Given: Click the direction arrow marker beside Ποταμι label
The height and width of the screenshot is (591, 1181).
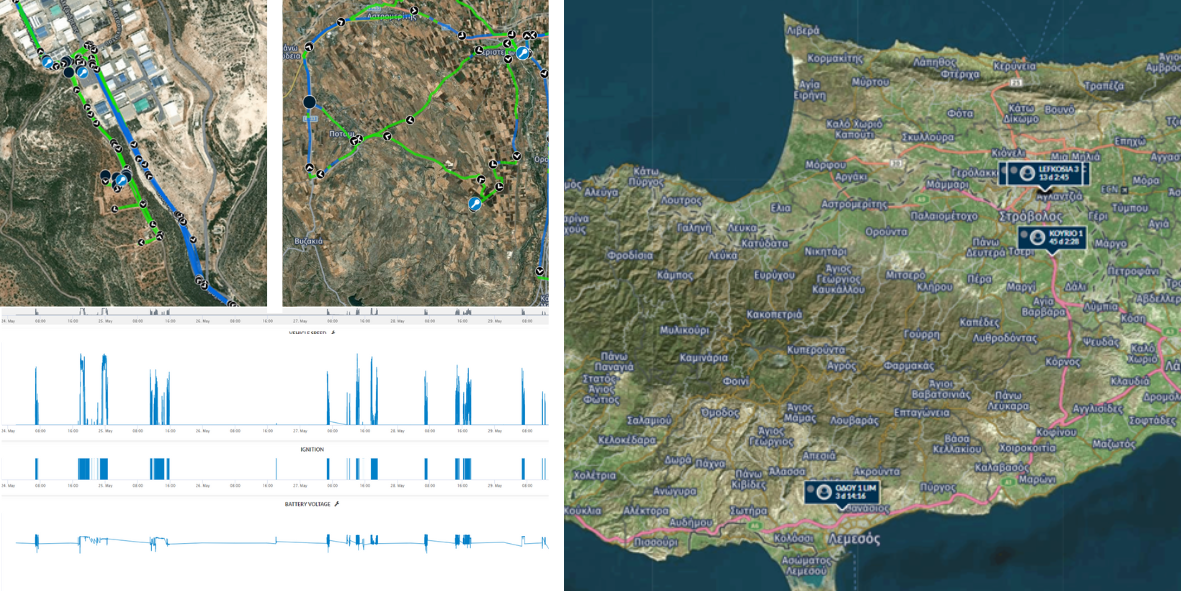Looking at the screenshot, I should [355, 141].
